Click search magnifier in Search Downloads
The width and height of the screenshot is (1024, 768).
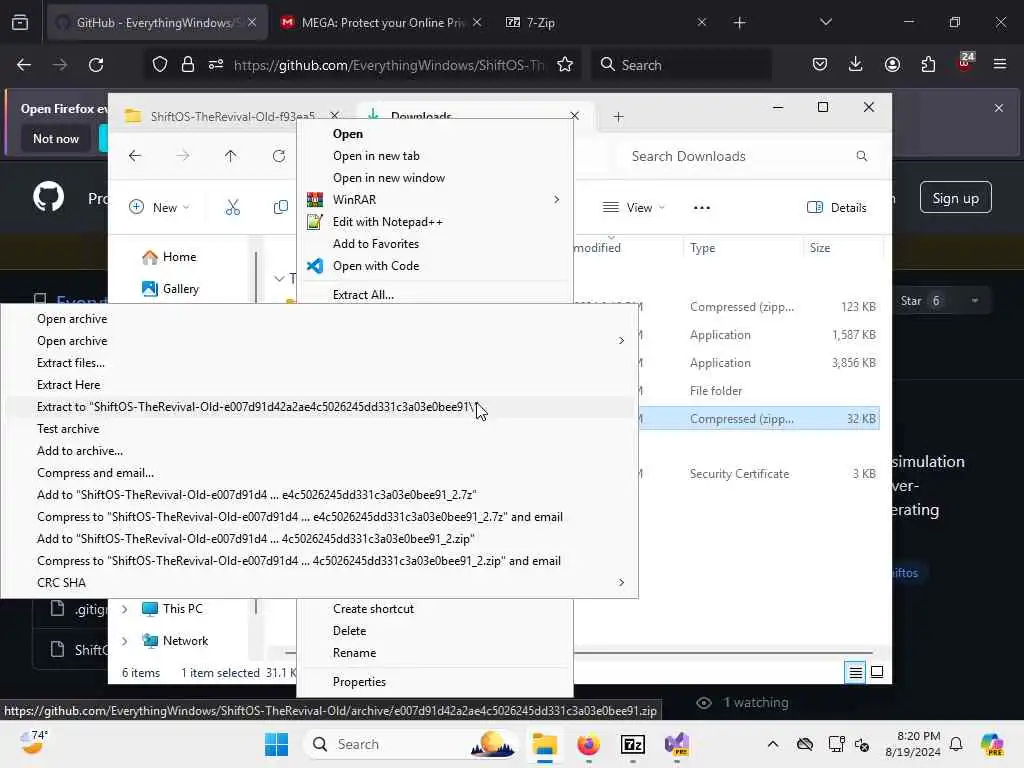862,156
